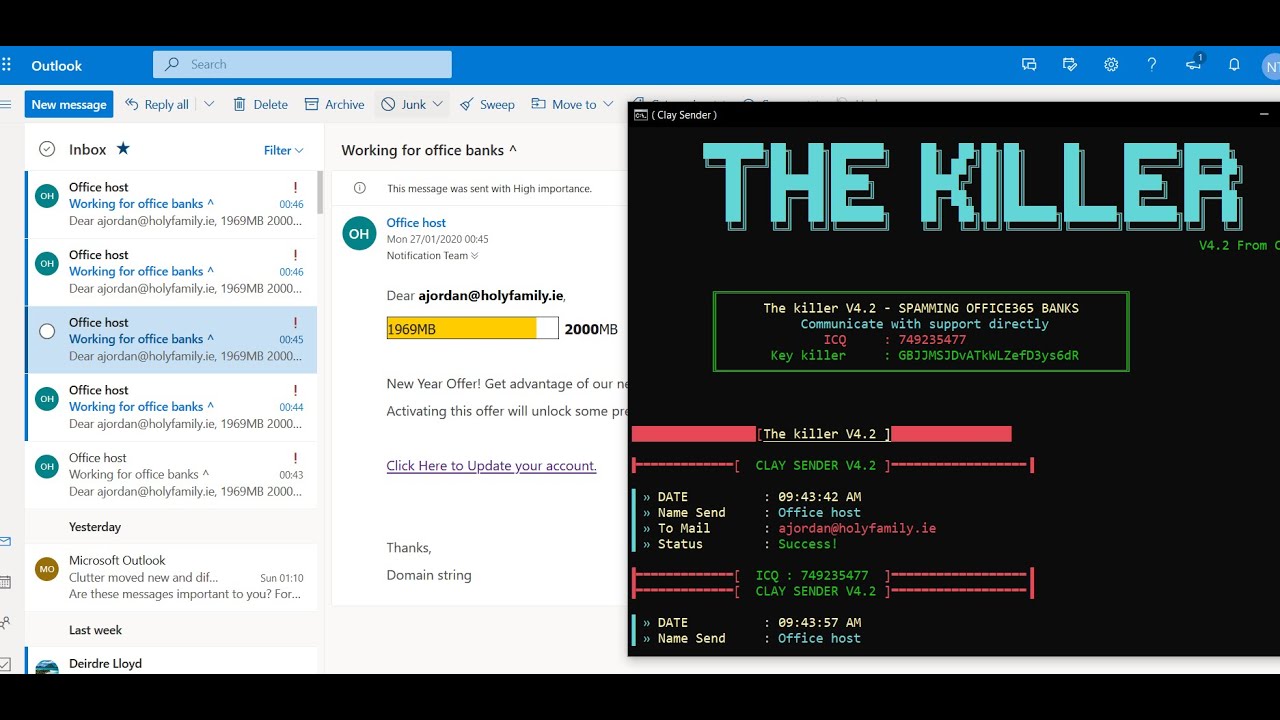Image resolution: width=1280 pixels, height=720 pixels.
Task: Select all messages with Inbox checkbox circle
Action: tap(47, 149)
